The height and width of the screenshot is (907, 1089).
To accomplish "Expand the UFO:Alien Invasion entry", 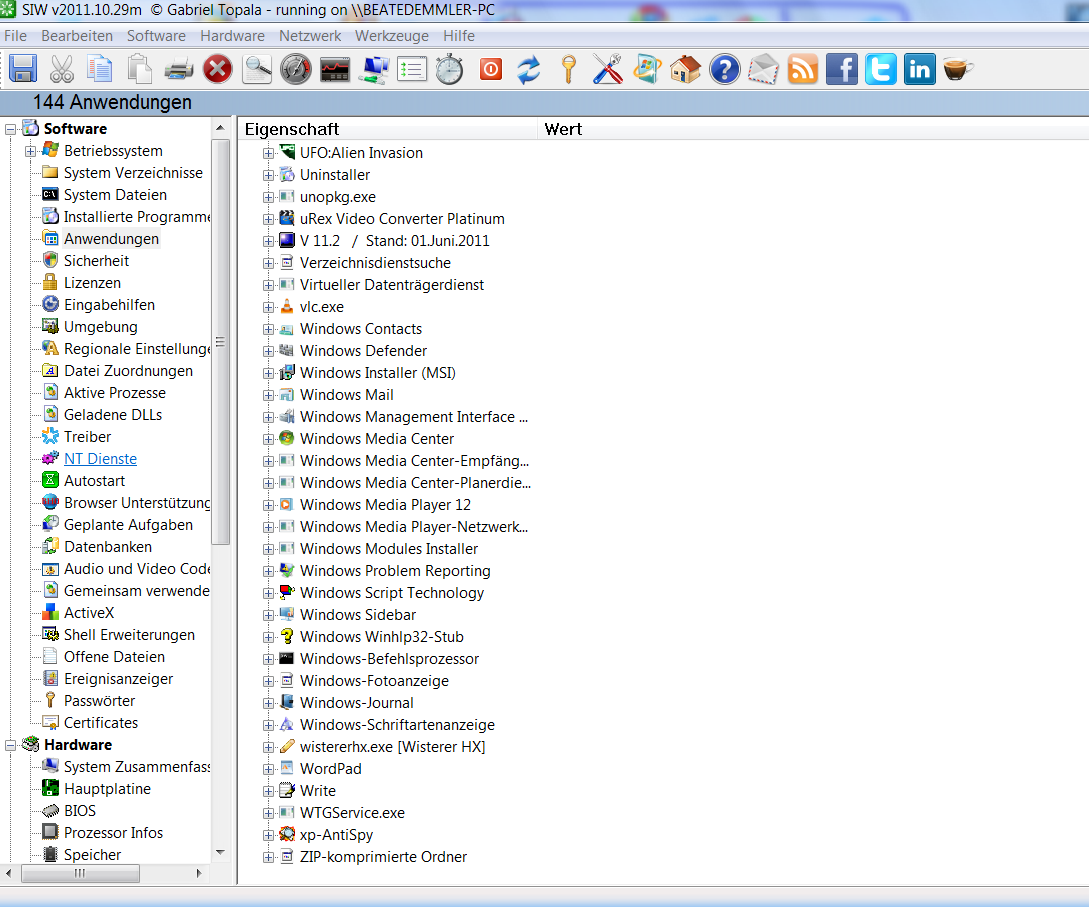I will click(269, 153).
